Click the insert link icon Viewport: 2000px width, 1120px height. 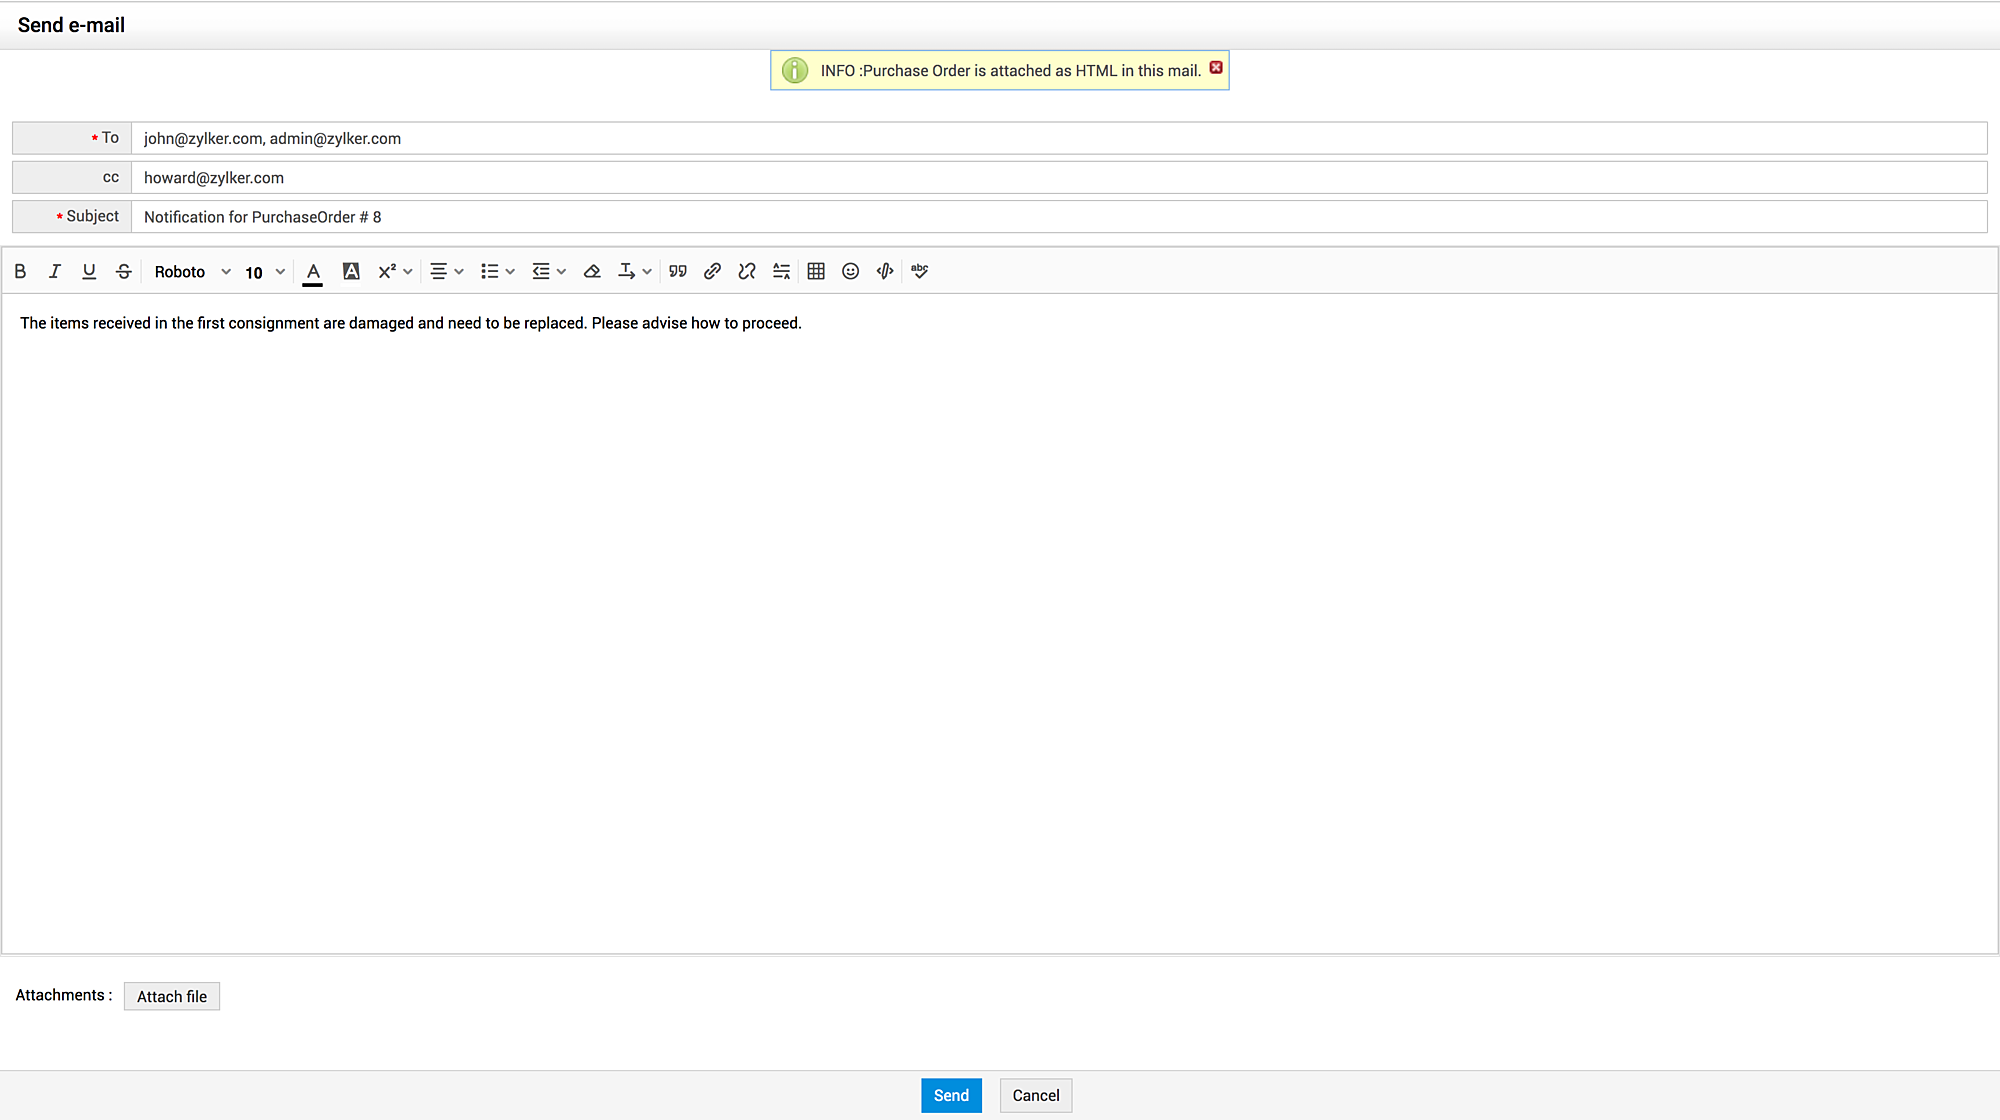[x=712, y=271]
